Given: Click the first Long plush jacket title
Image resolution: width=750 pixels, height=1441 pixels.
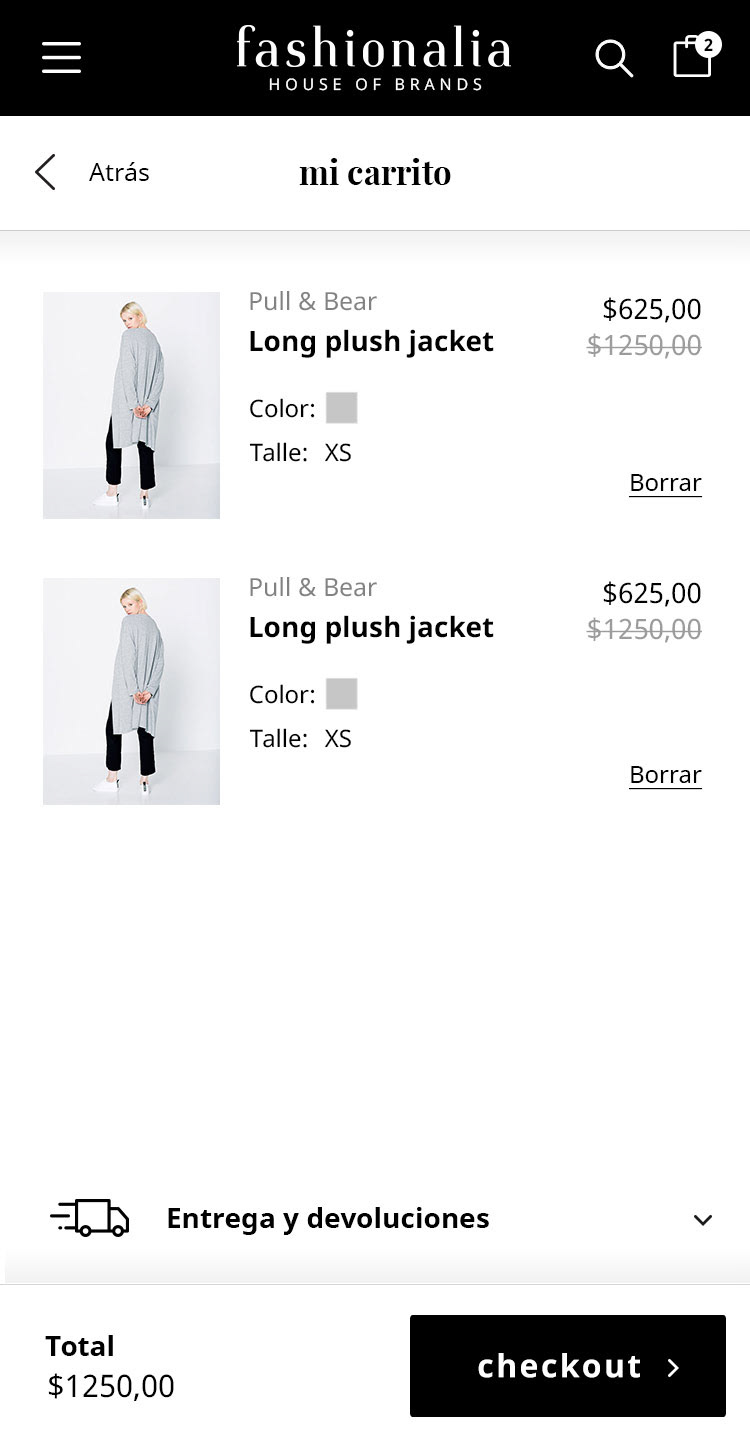Looking at the screenshot, I should pos(371,342).
